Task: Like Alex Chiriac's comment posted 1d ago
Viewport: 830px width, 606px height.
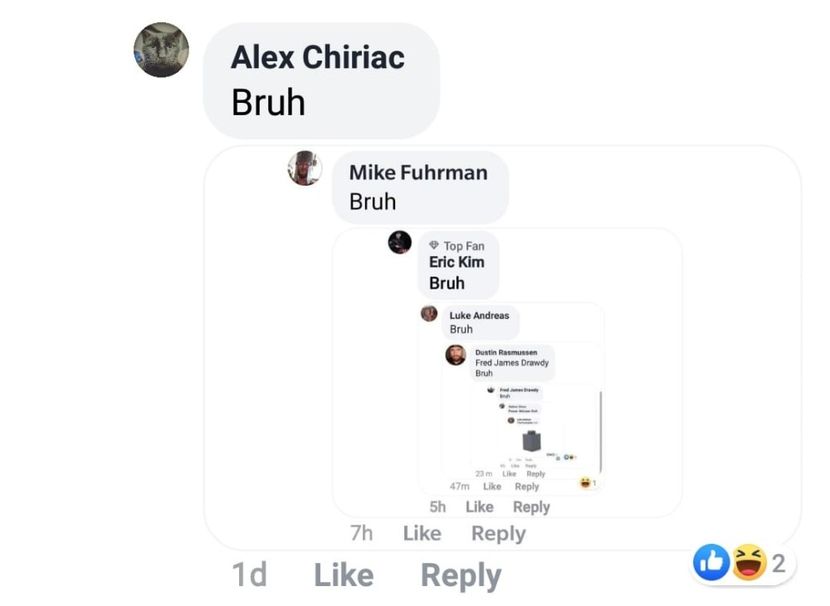Action: (344, 575)
